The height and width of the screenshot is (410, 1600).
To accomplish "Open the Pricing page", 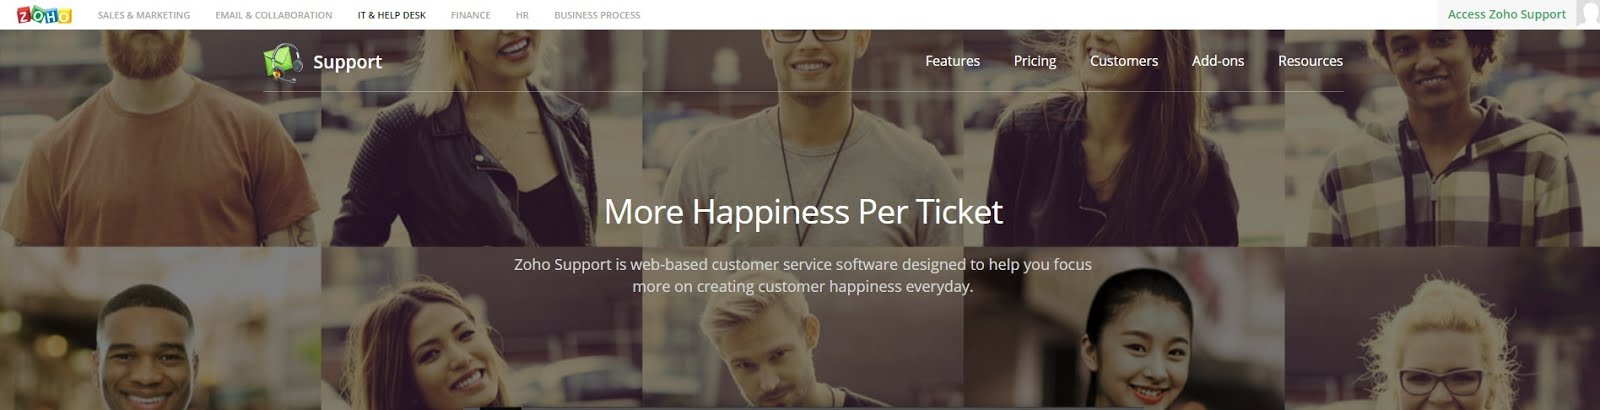I will [1035, 61].
